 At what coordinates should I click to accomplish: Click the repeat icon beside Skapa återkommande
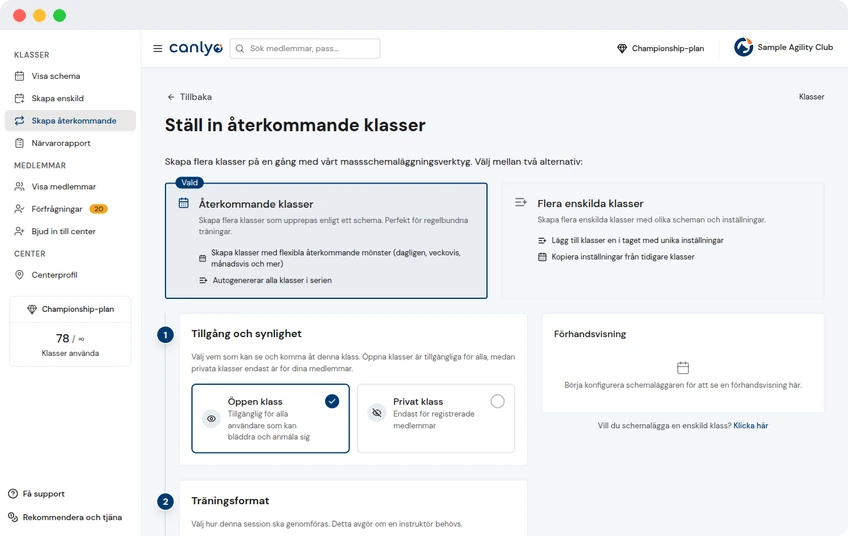(x=19, y=121)
